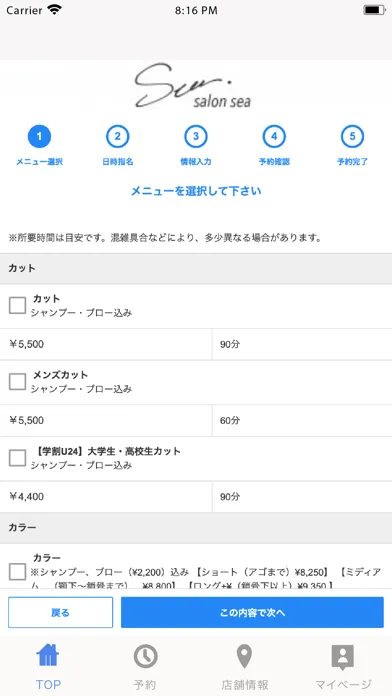Open the 店舗情報 map pin icon

tap(244, 656)
